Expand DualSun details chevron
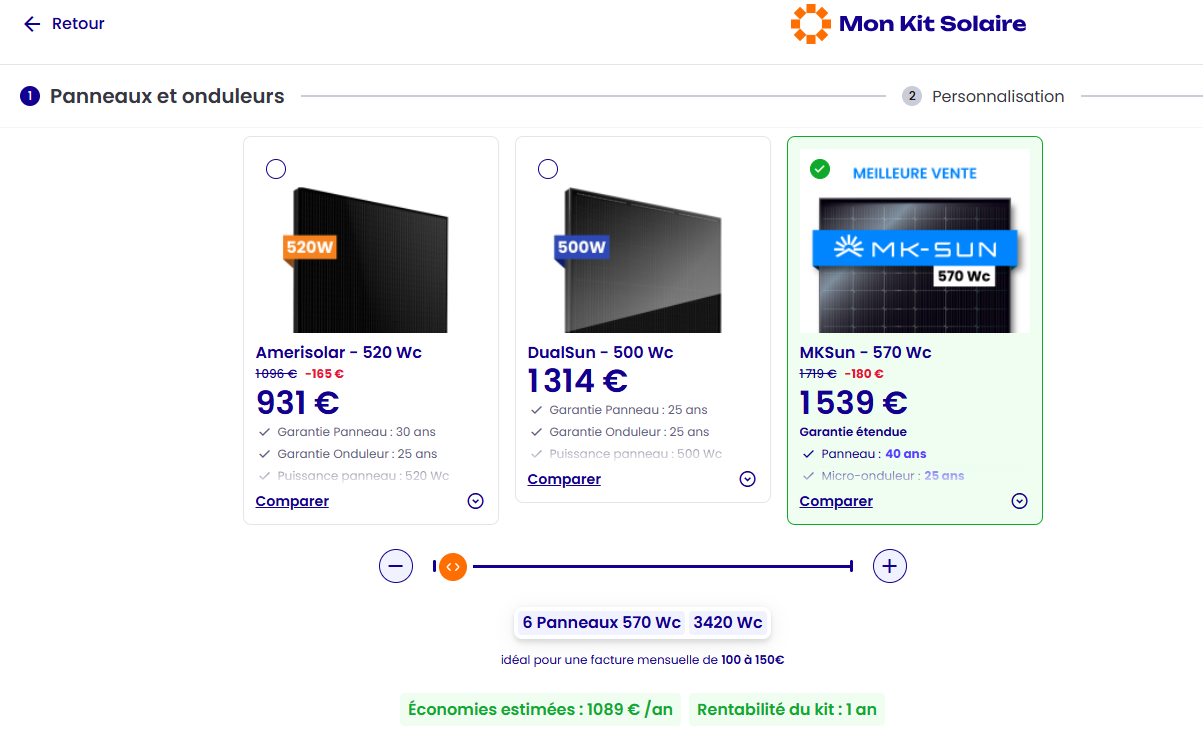This screenshot has height=734, width=1203. point(748,480)
